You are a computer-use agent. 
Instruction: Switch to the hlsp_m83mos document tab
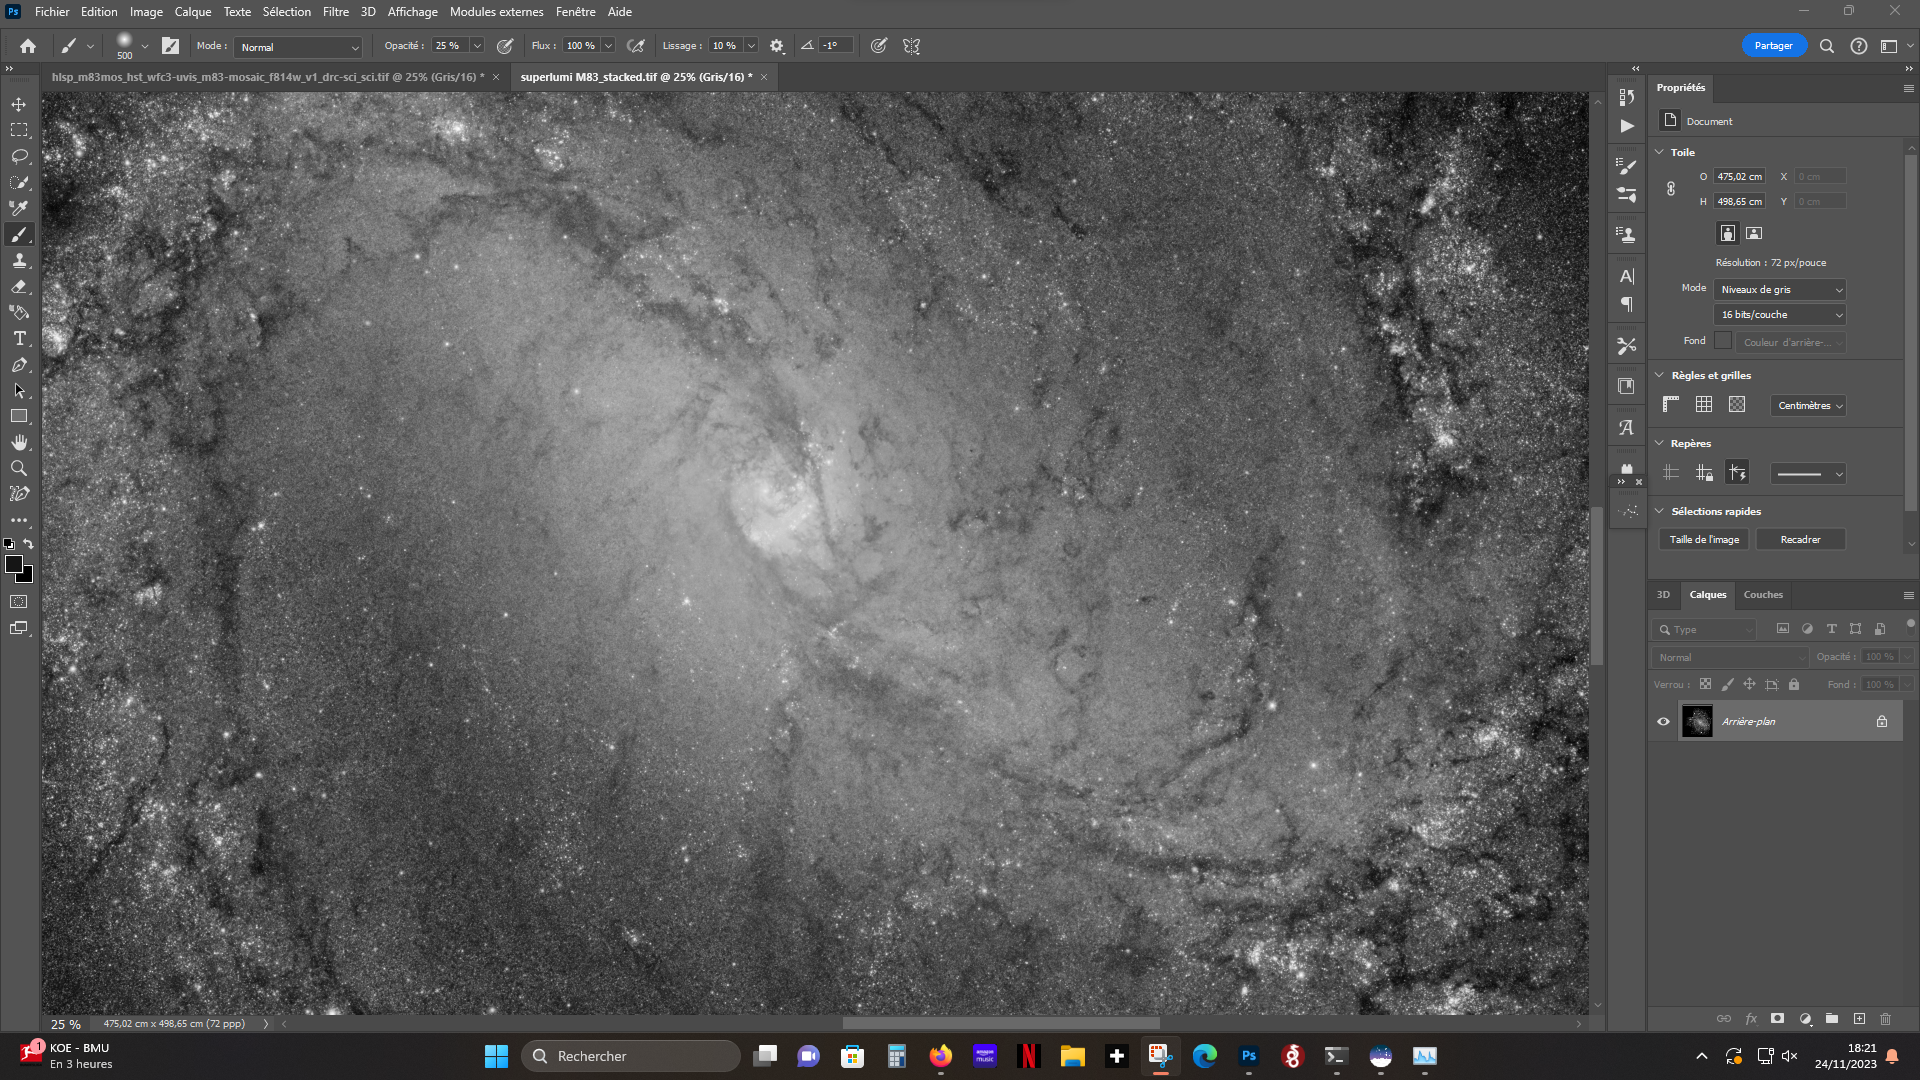point(268,77)
